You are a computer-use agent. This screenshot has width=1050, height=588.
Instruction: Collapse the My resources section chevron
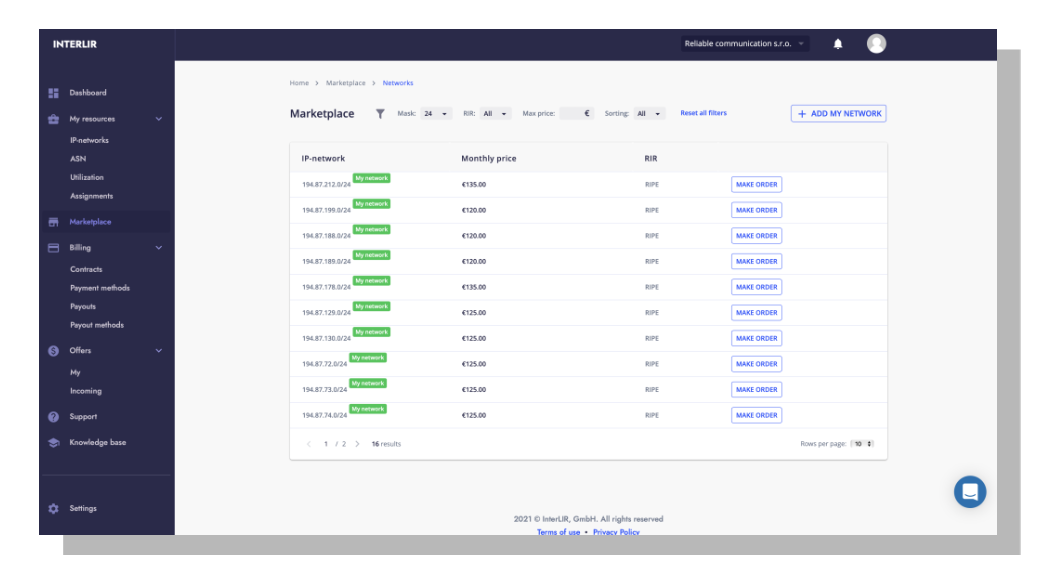pos(159,119)
